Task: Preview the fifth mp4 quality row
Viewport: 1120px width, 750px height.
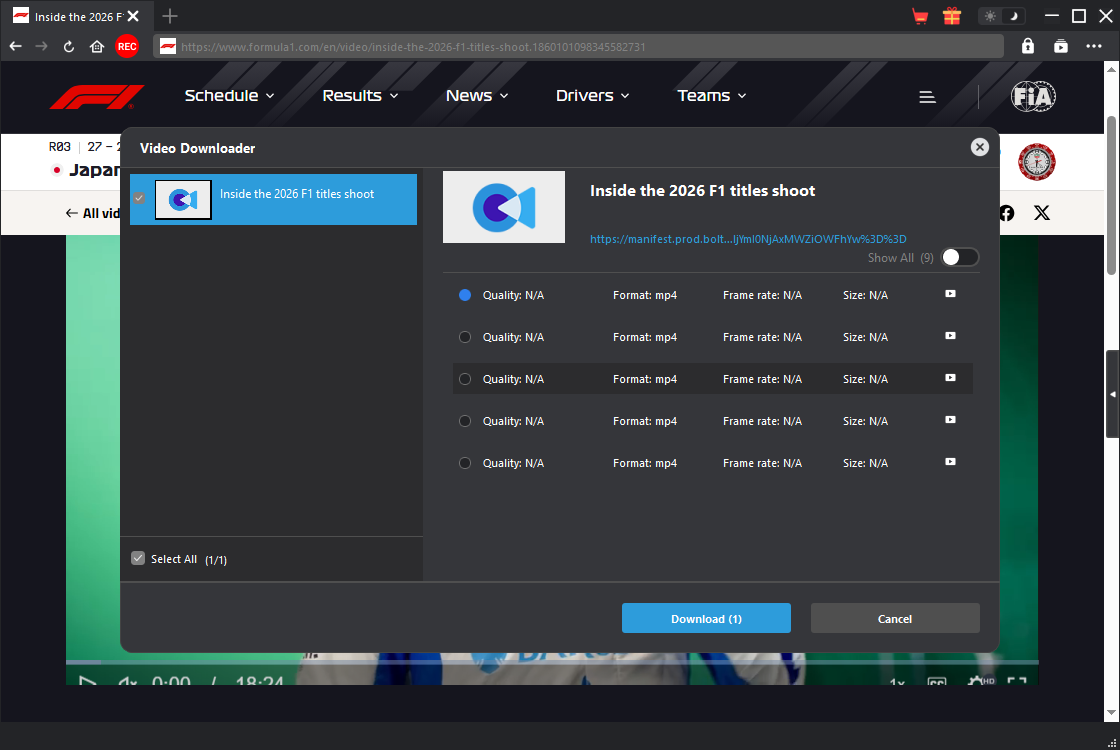Action: pyautogui.click(x=950, y=462)
